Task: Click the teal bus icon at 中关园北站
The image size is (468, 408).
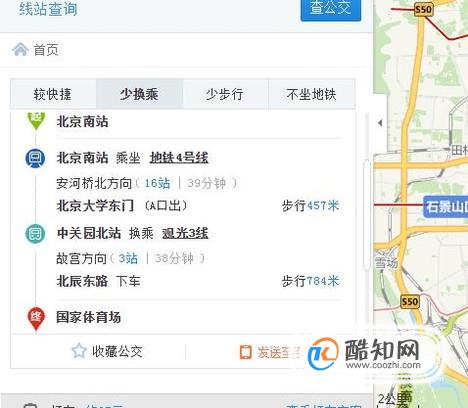Action: [35, 233]
